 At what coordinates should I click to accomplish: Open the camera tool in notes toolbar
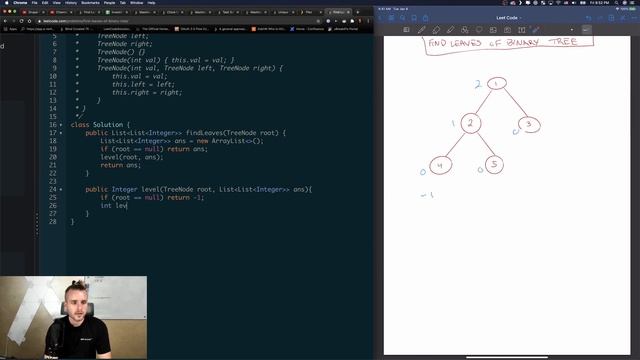(507, 30)
